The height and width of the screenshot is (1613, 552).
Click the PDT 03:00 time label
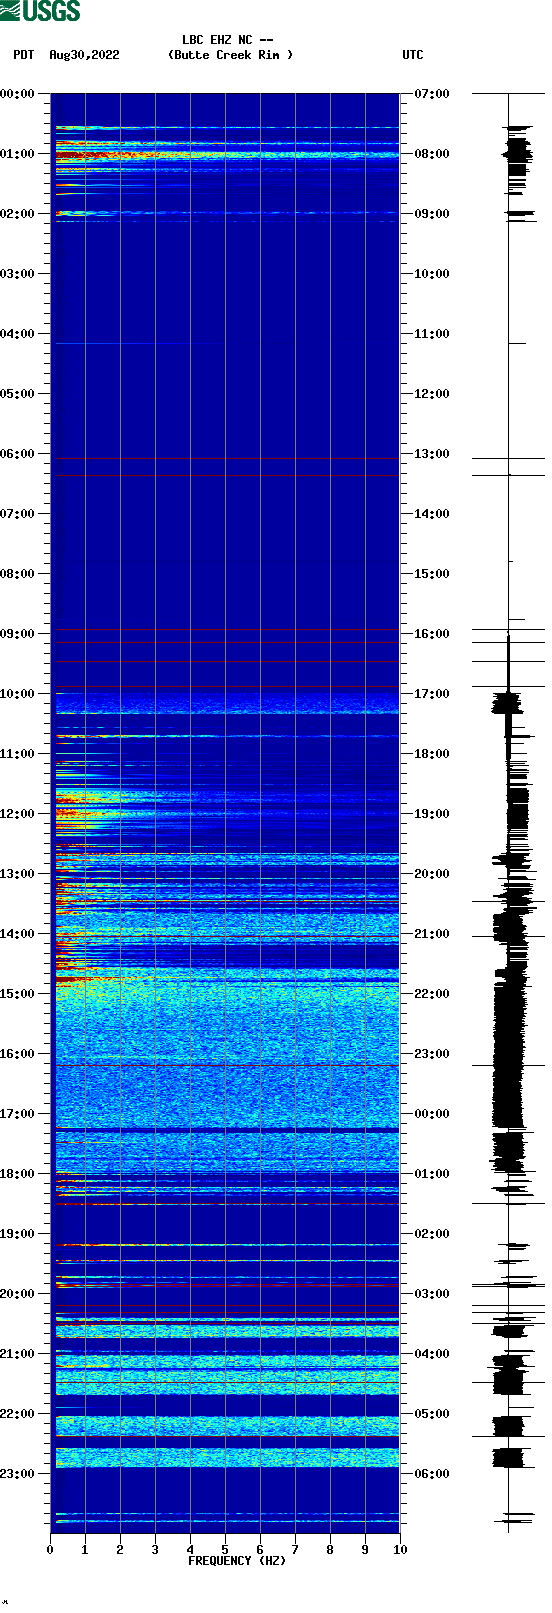(x=18, y=274)
